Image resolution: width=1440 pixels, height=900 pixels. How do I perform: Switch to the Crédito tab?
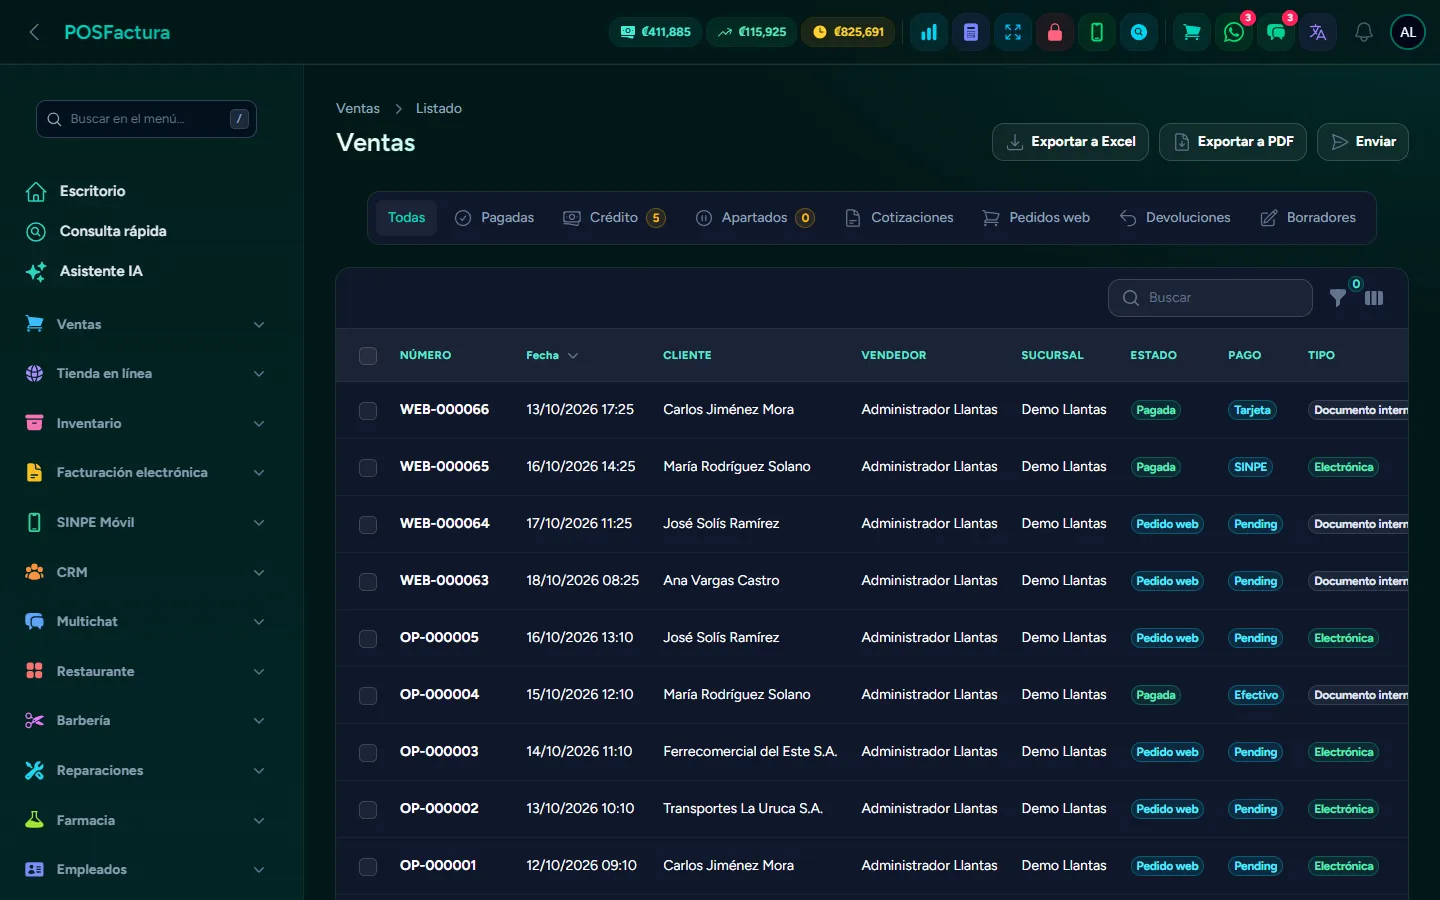click(x=615, y=218)
